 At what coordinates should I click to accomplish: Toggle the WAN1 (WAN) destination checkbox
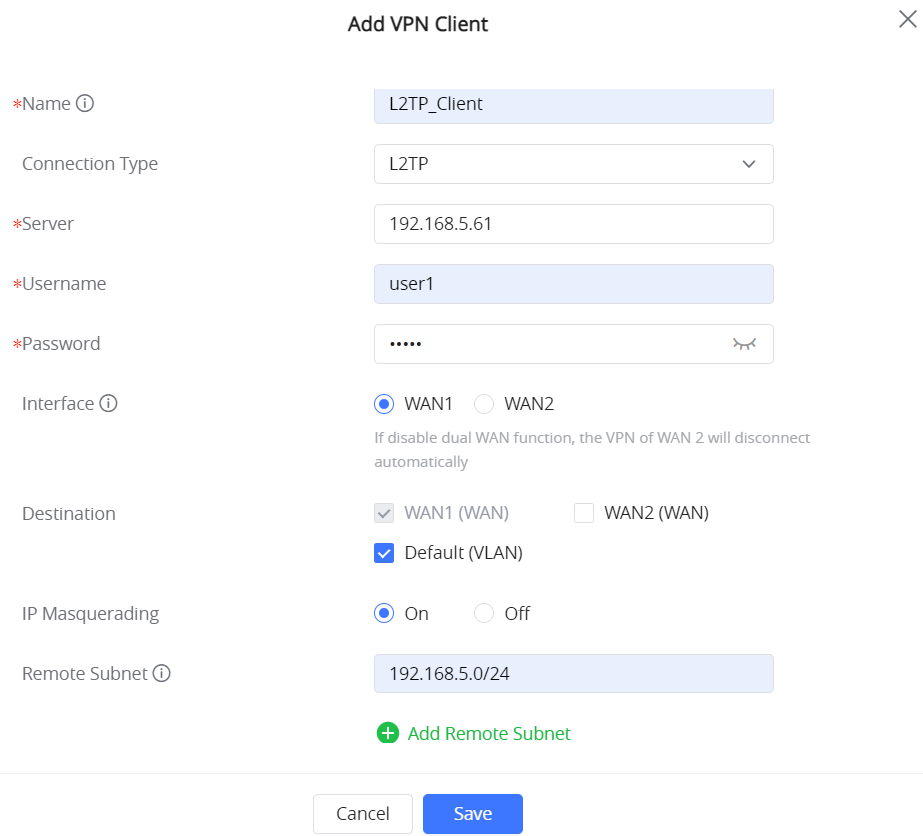(384, 513)
